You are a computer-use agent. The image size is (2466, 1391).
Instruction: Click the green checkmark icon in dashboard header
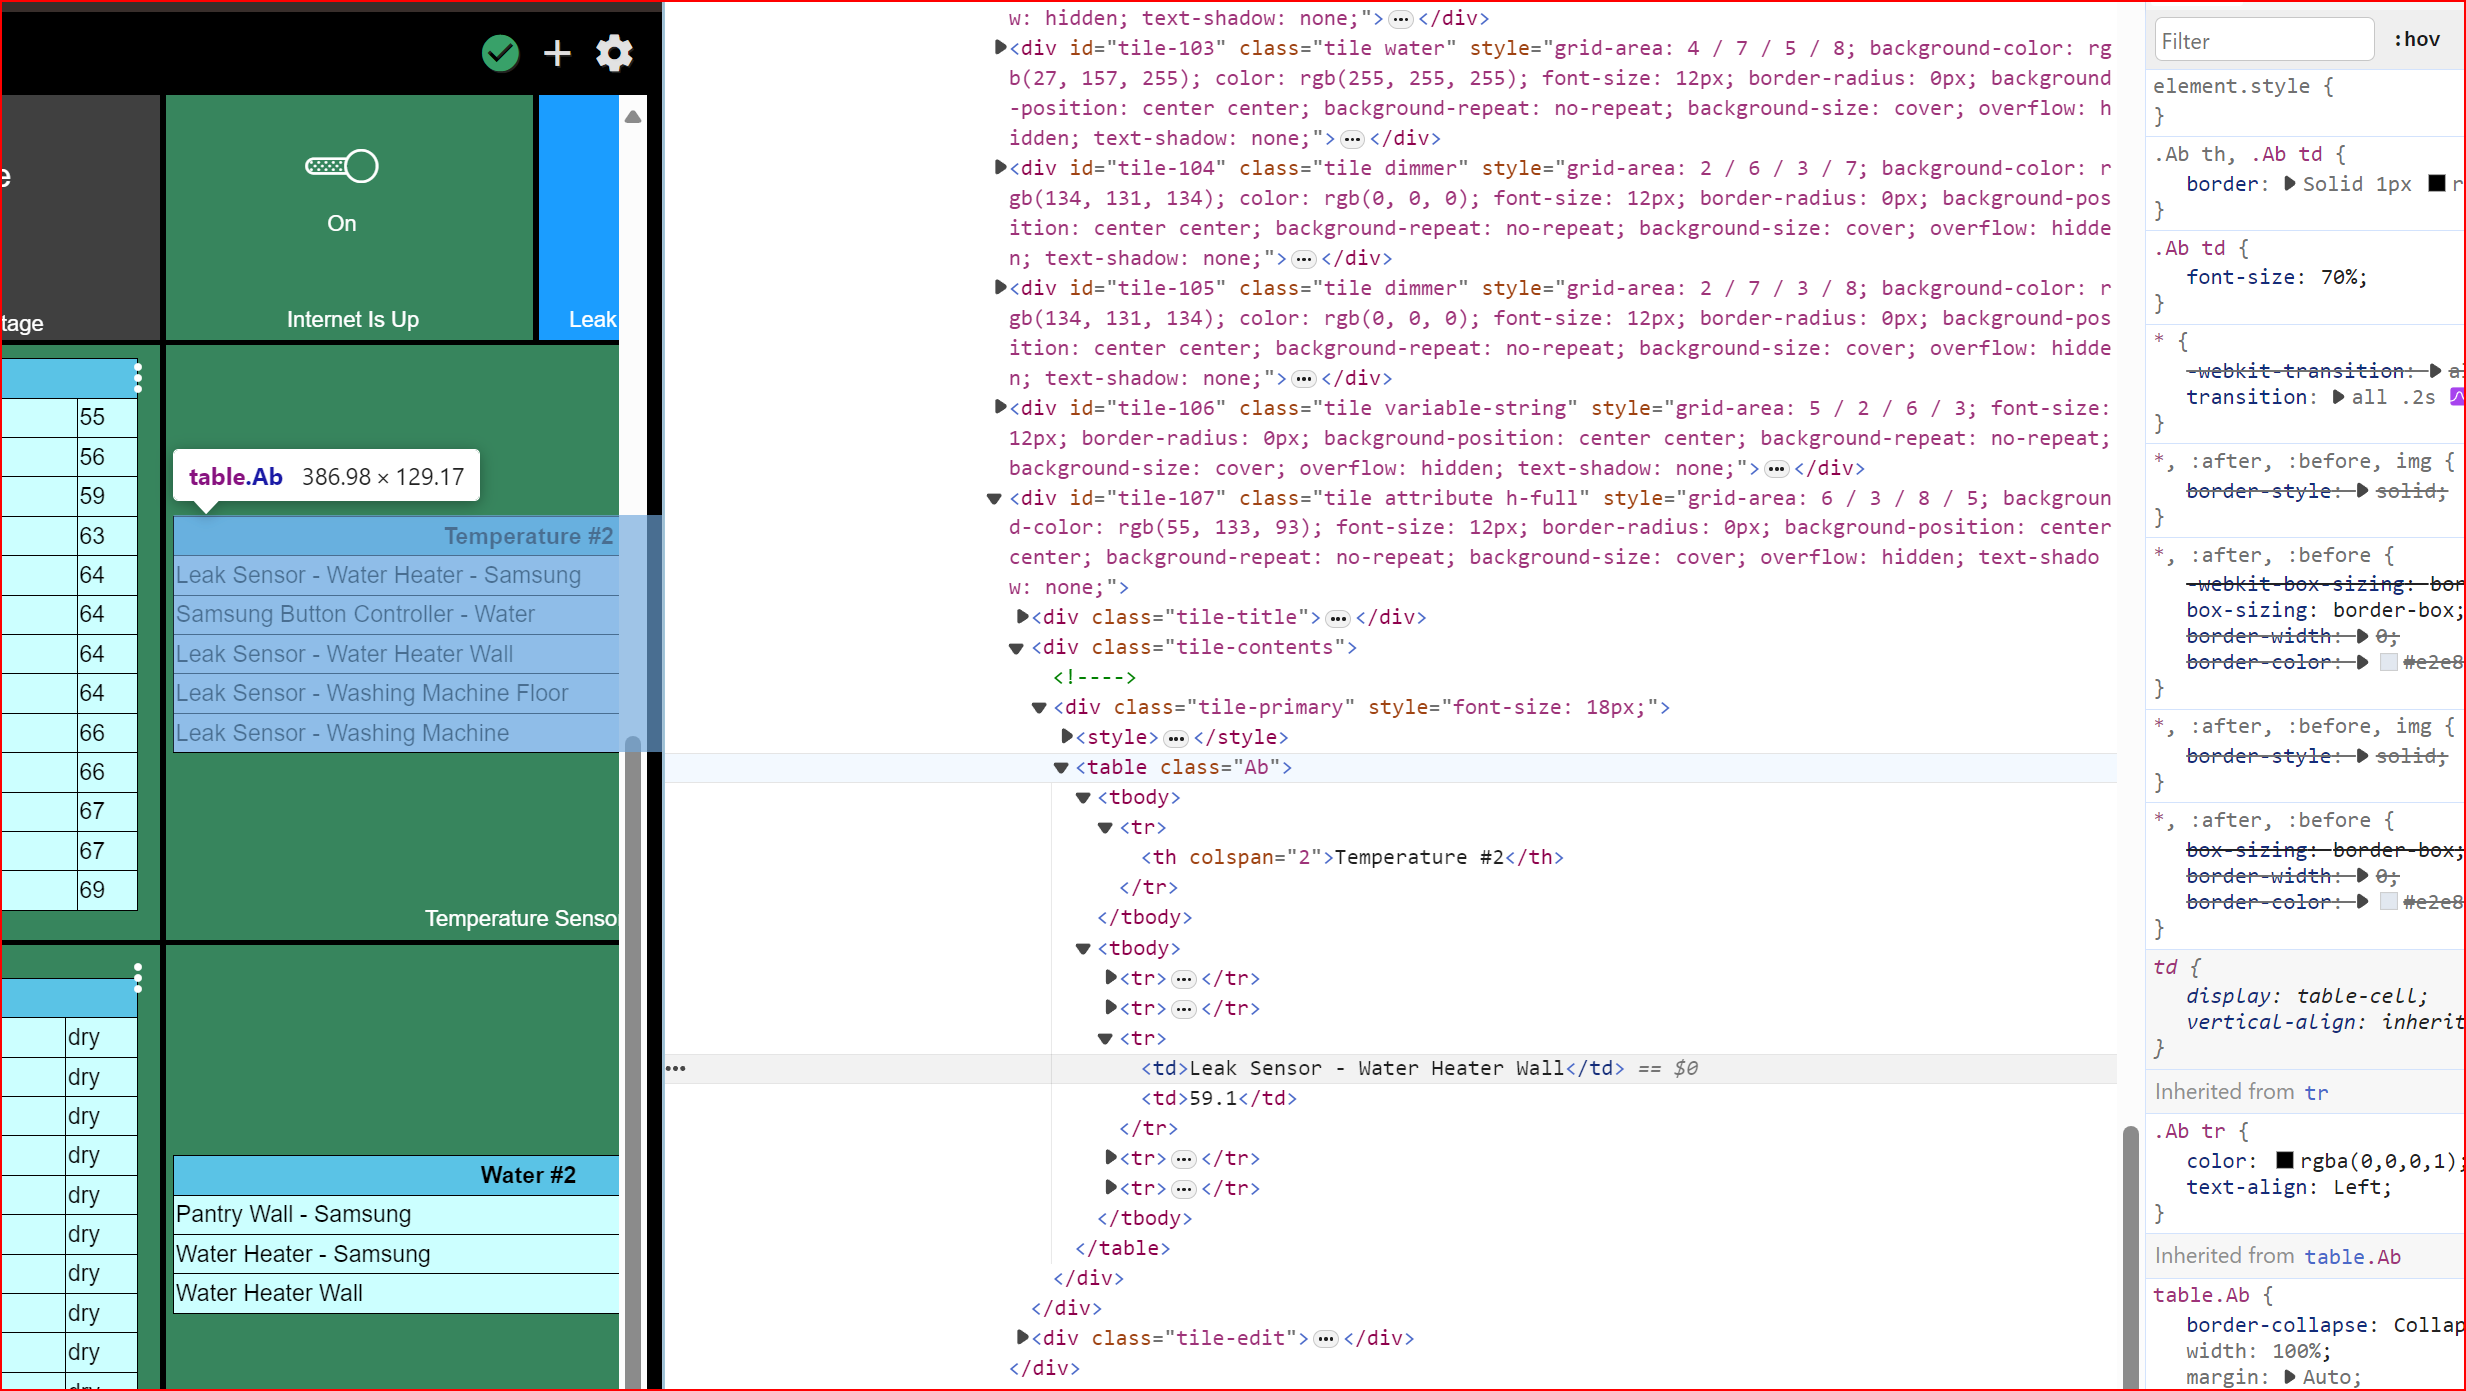tap(500, 53)
